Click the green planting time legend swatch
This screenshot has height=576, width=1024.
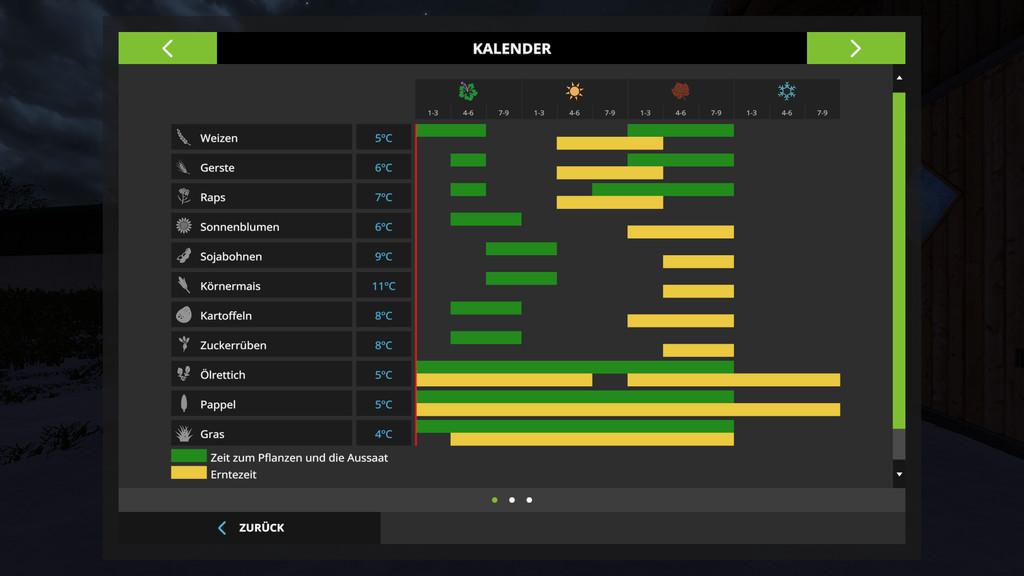coord(188,456)
